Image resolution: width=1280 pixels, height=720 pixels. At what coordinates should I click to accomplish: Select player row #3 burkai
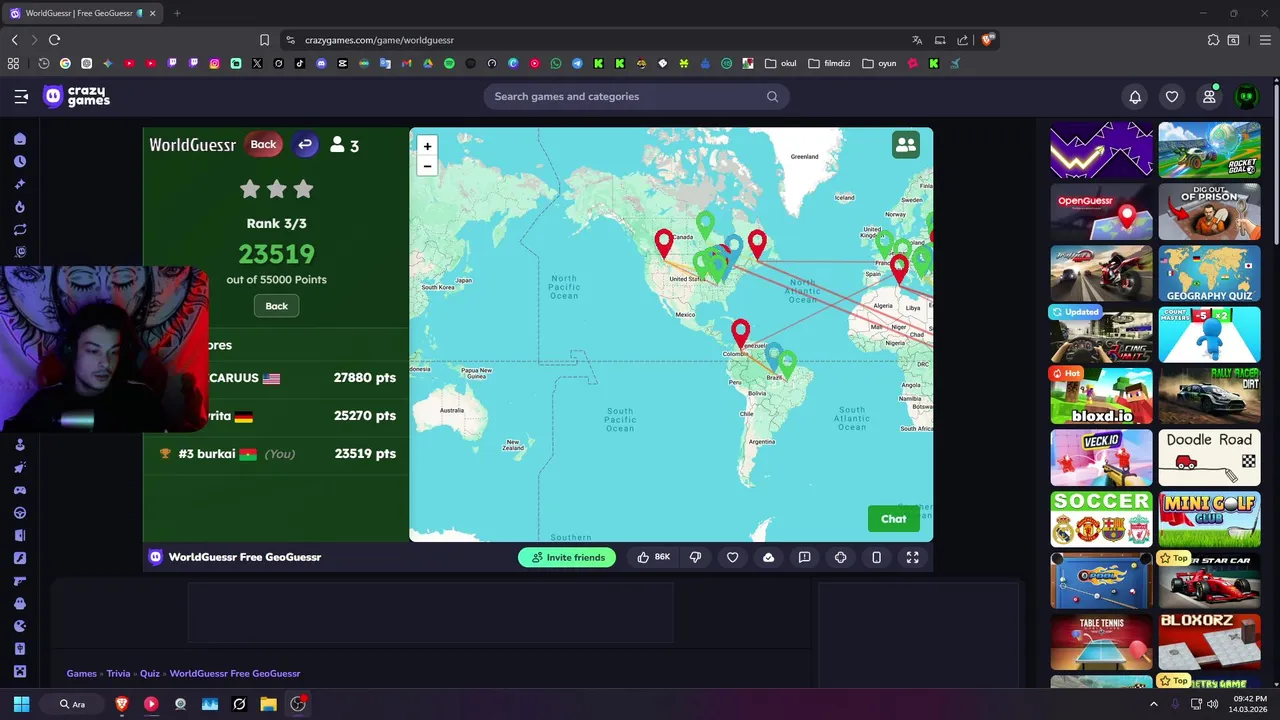(x=276, y=454)
